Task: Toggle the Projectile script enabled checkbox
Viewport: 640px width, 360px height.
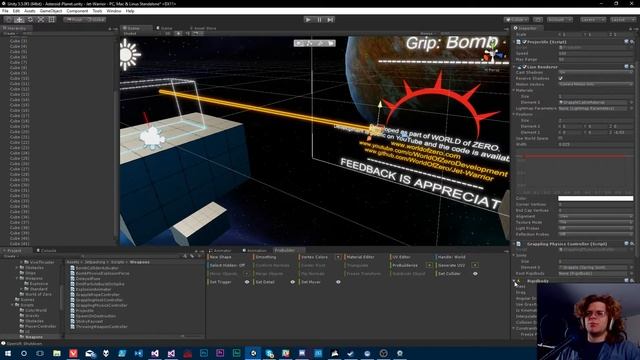Action: pos(524,42)
